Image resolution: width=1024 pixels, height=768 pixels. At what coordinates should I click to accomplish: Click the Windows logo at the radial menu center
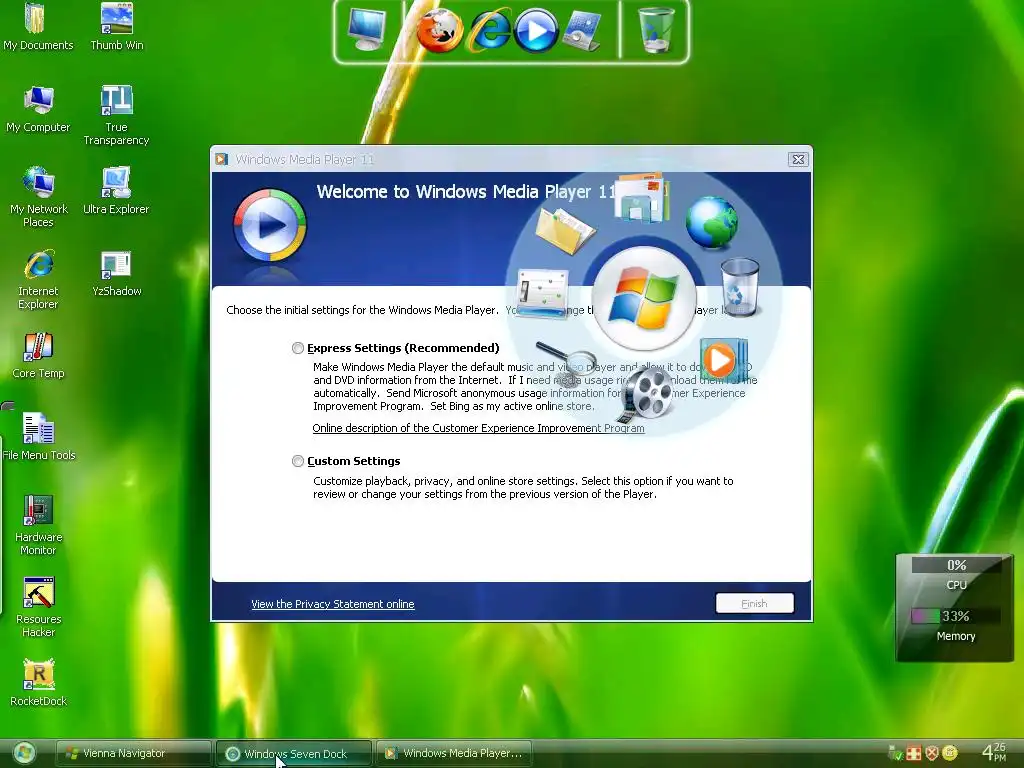click(644, 299)
